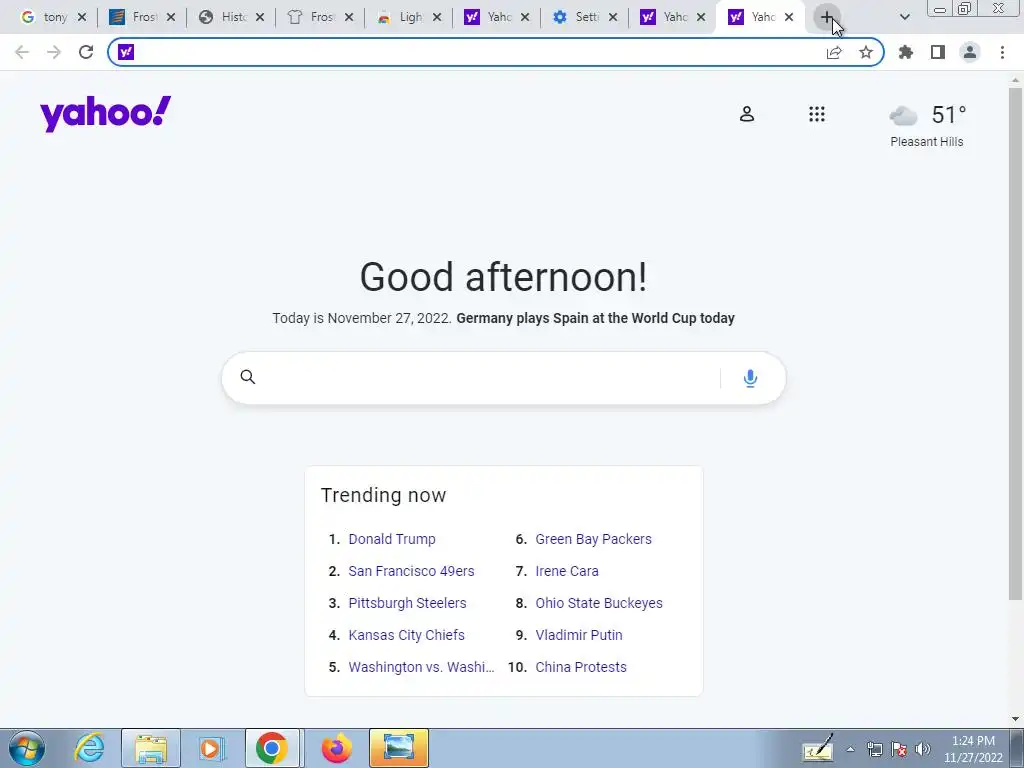
Task: Go forward to the next page
Action: tap(54, 52)
